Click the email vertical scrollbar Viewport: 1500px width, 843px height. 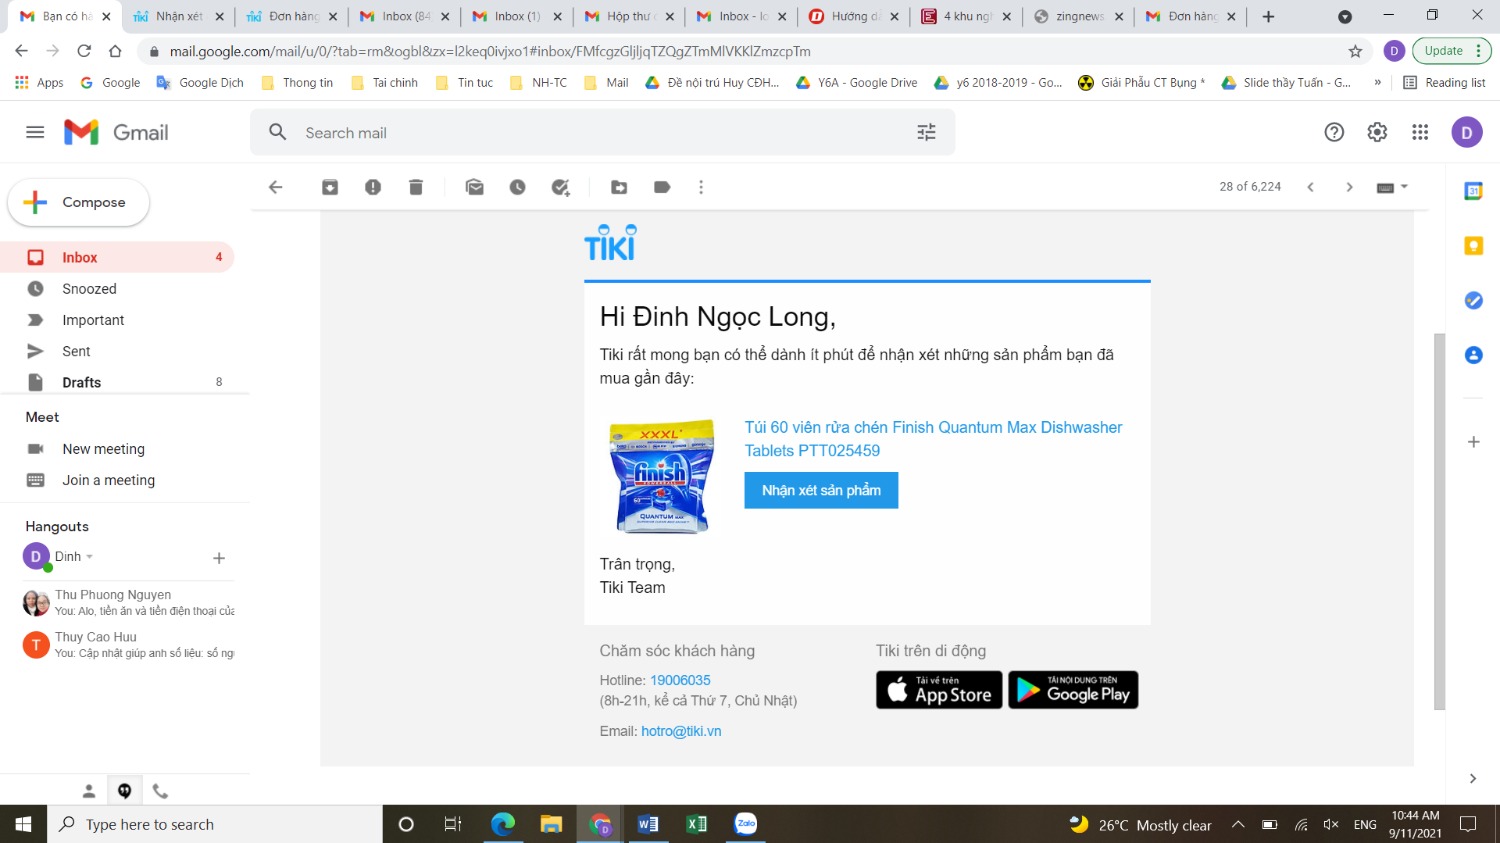(1439, 520)
